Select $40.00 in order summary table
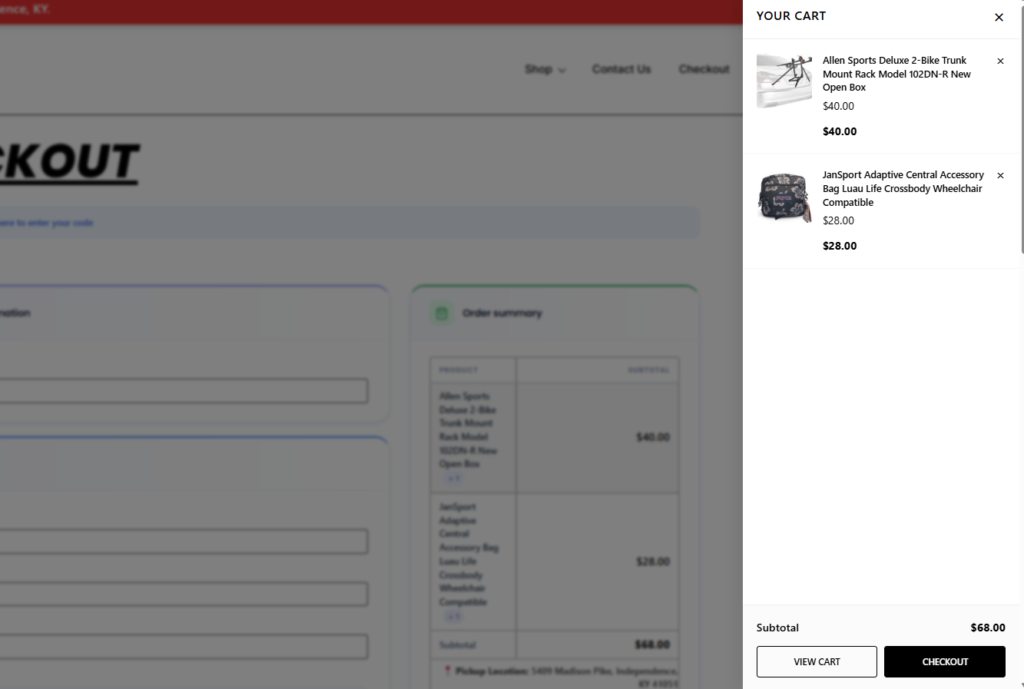Image resolution: width=1024 pixels, height=689 pixels. click(x=652, y=437)
